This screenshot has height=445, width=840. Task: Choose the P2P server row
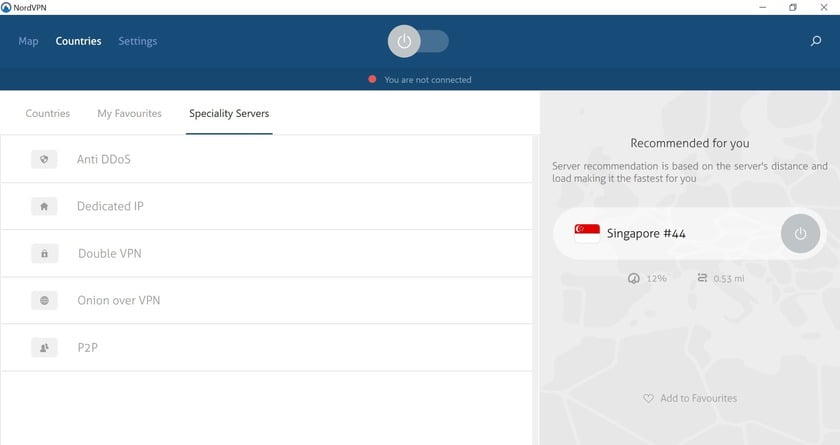tap(267, 348)
